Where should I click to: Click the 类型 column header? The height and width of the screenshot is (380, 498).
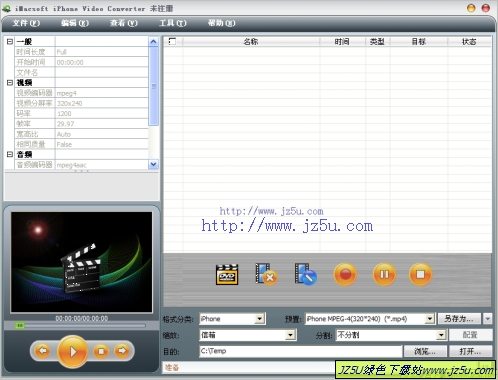pyautogui.click(x=377, y=41)
